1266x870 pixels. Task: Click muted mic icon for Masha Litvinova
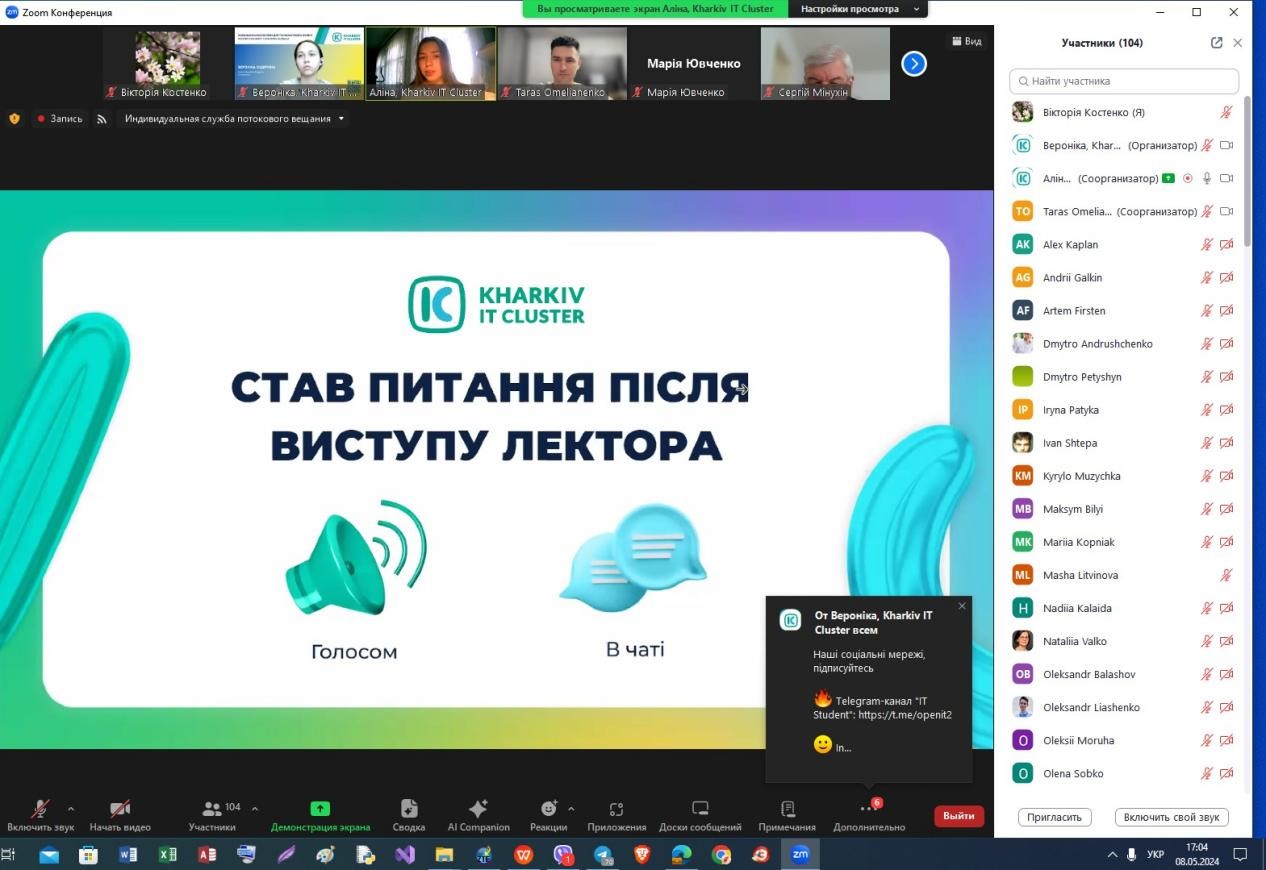pos(1226,575)
